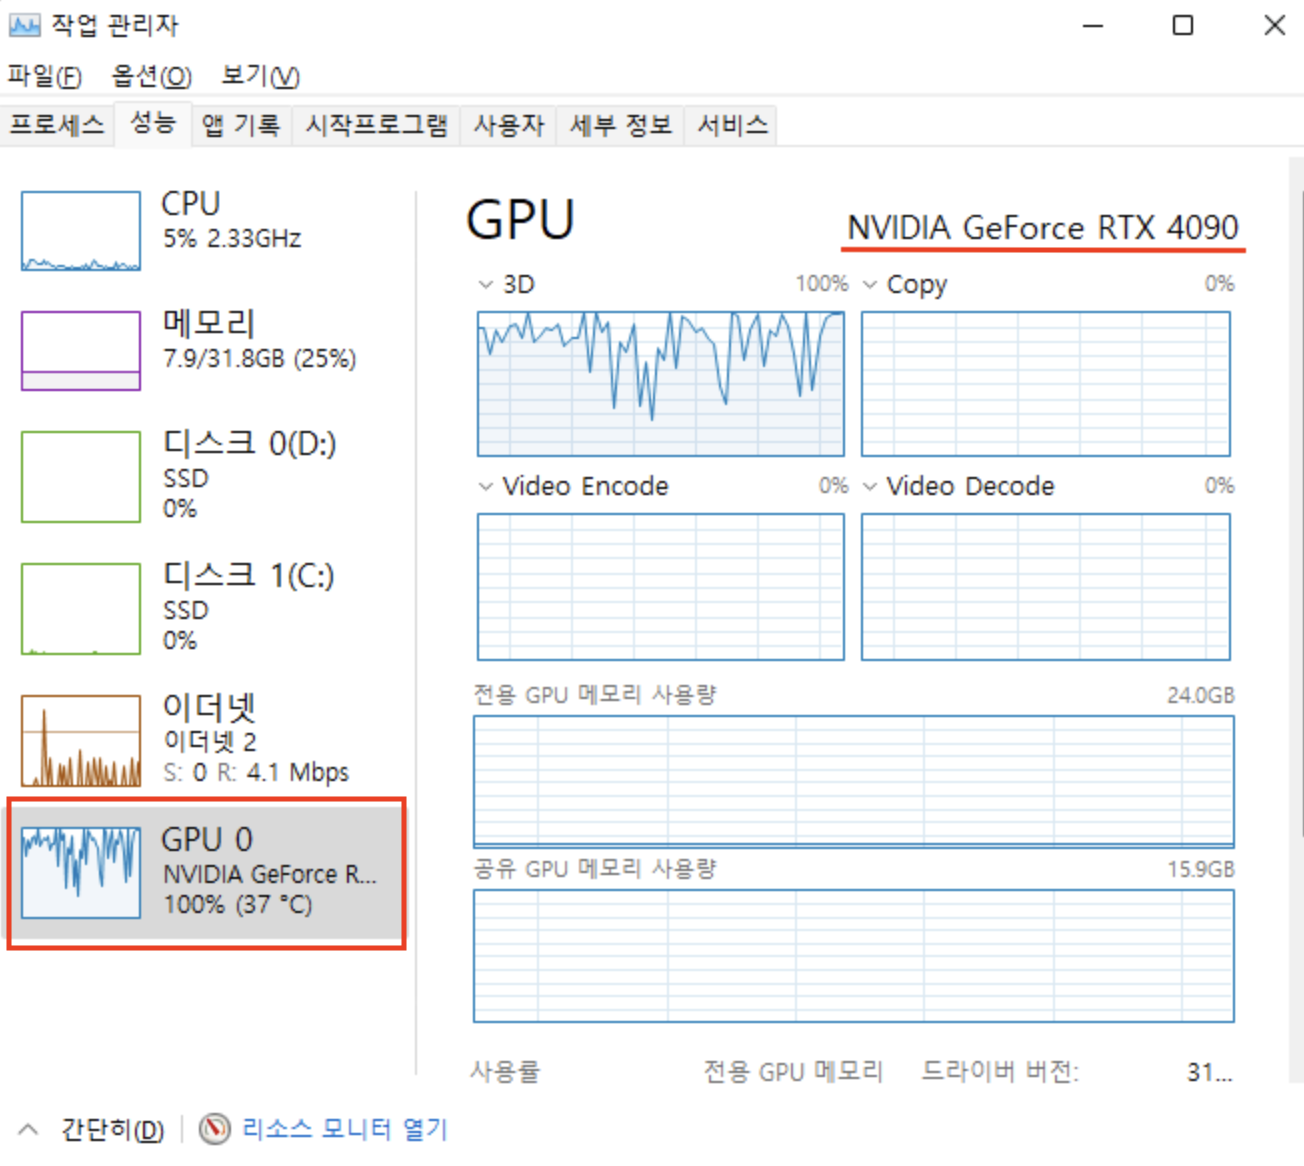Switch to the 사용자 tab
The image size is (1304, 1166).
[509, 125]
